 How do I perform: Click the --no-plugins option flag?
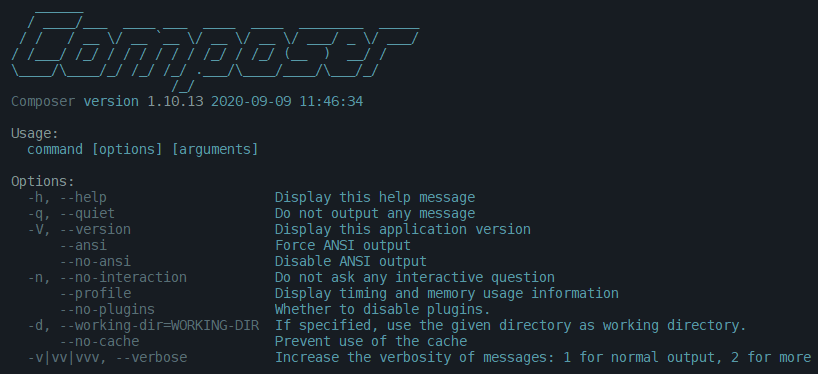107,309
